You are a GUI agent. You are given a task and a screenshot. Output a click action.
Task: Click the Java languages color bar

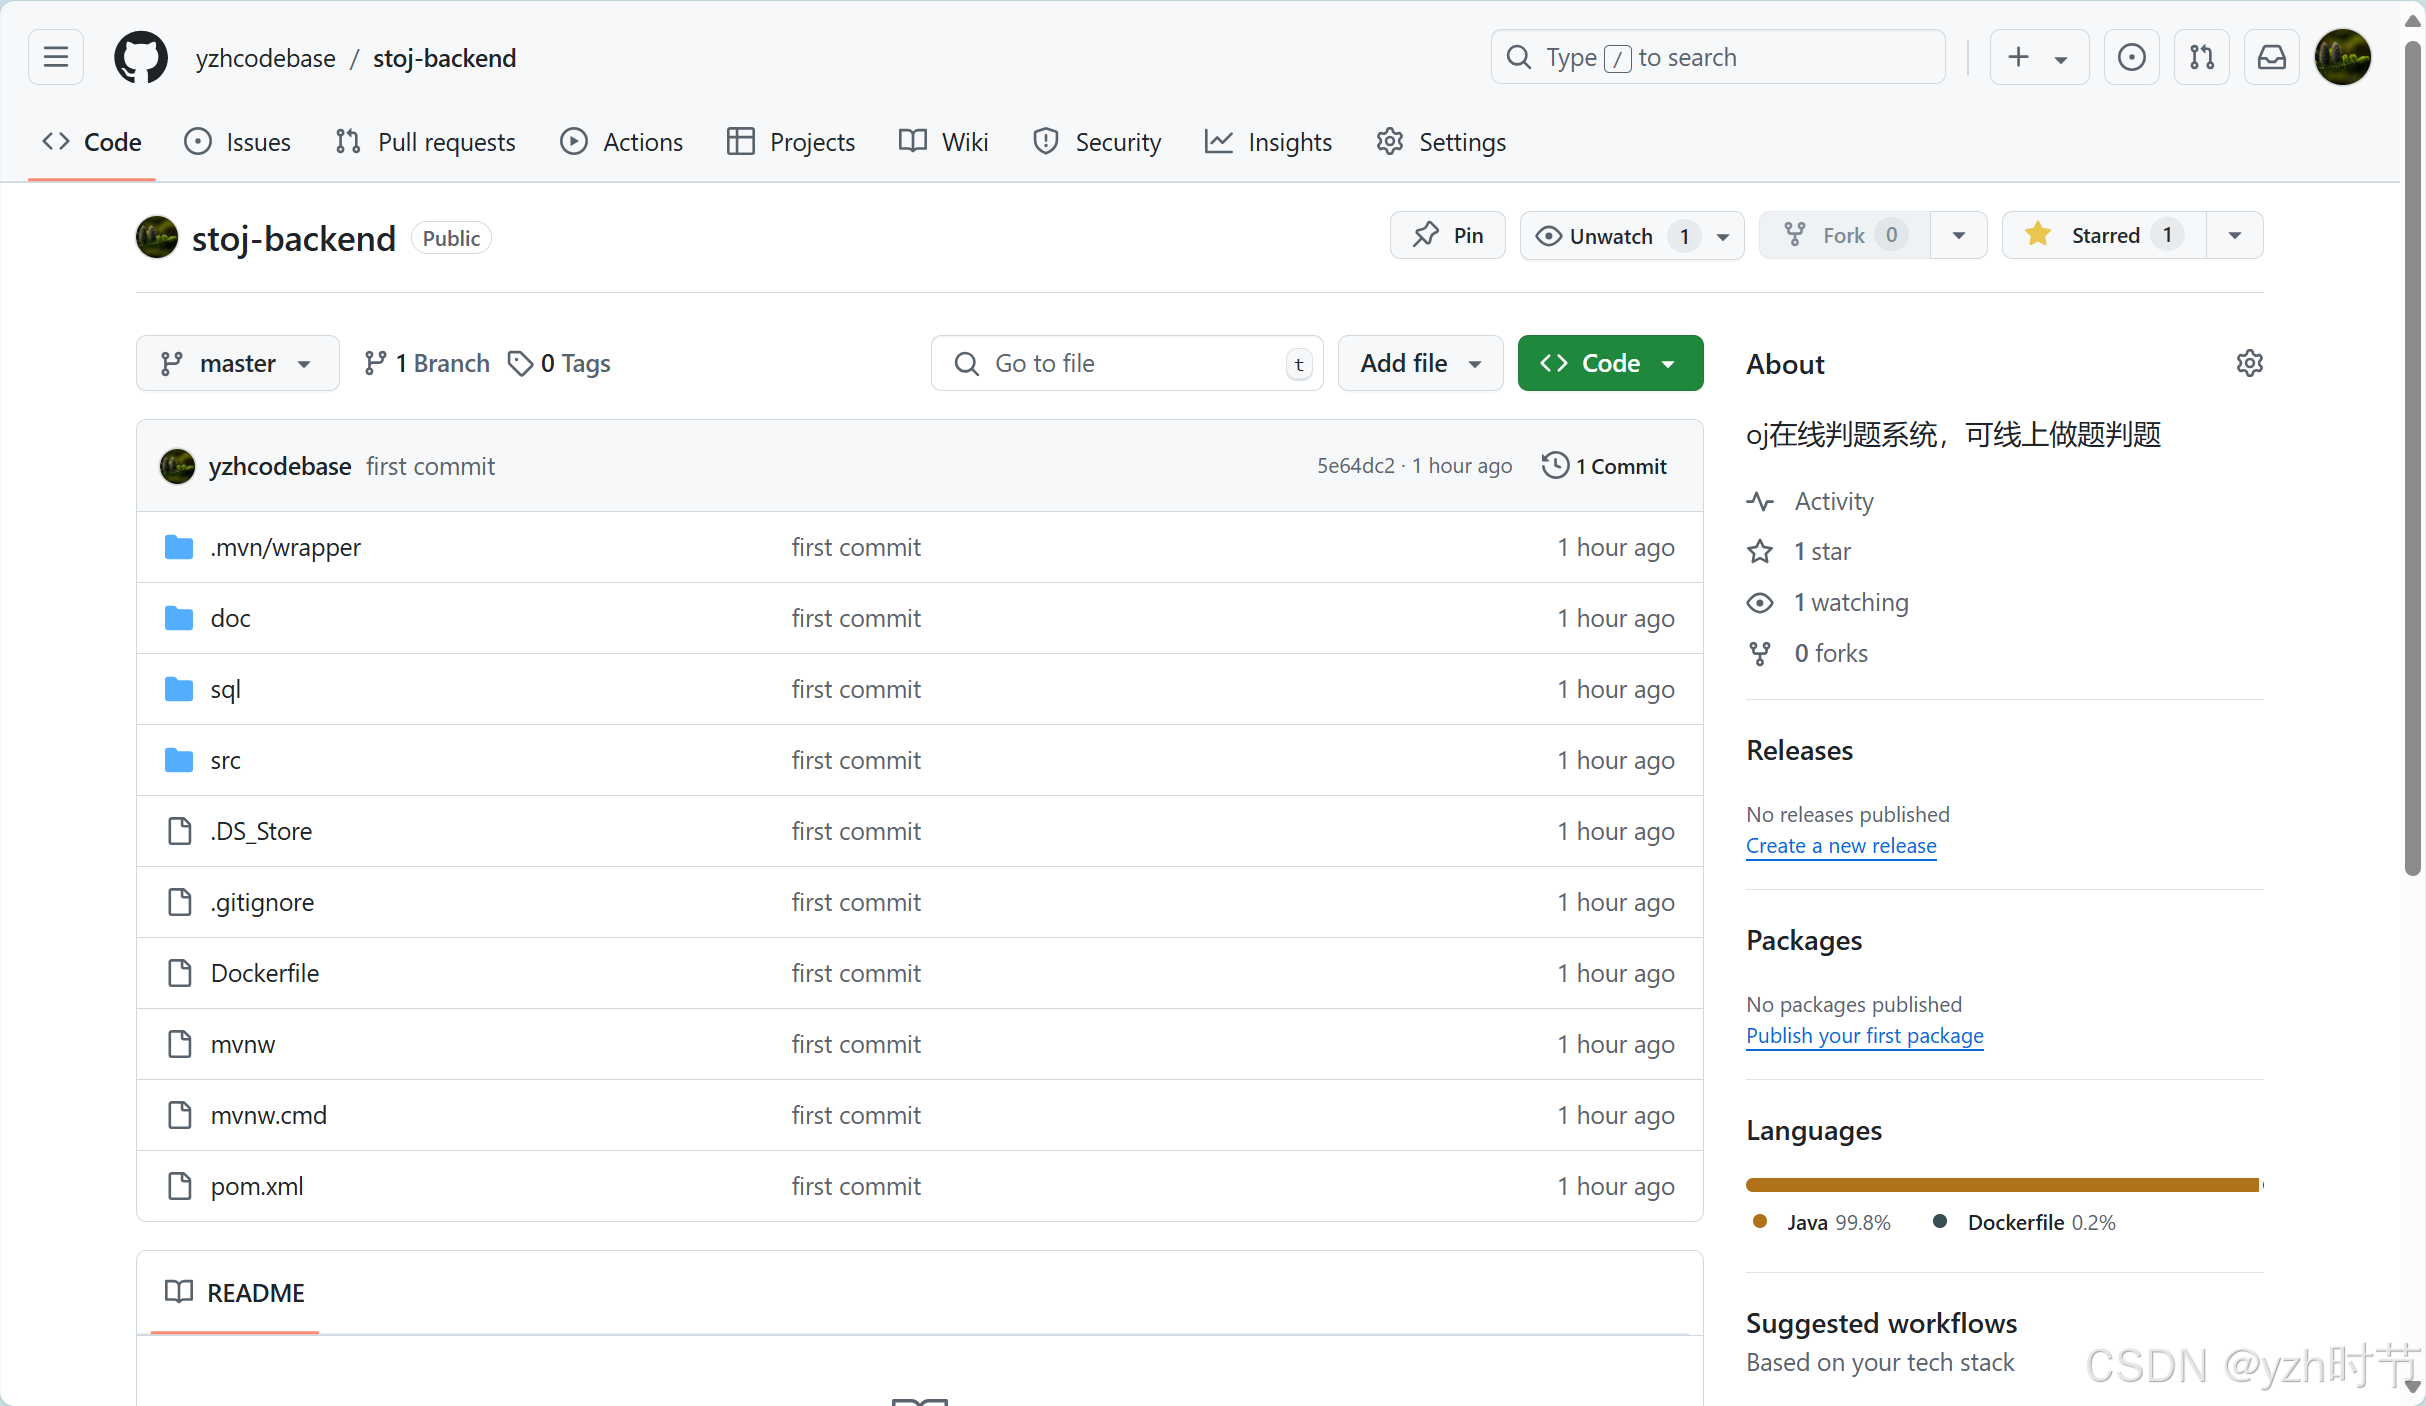click(2000, 1185)
